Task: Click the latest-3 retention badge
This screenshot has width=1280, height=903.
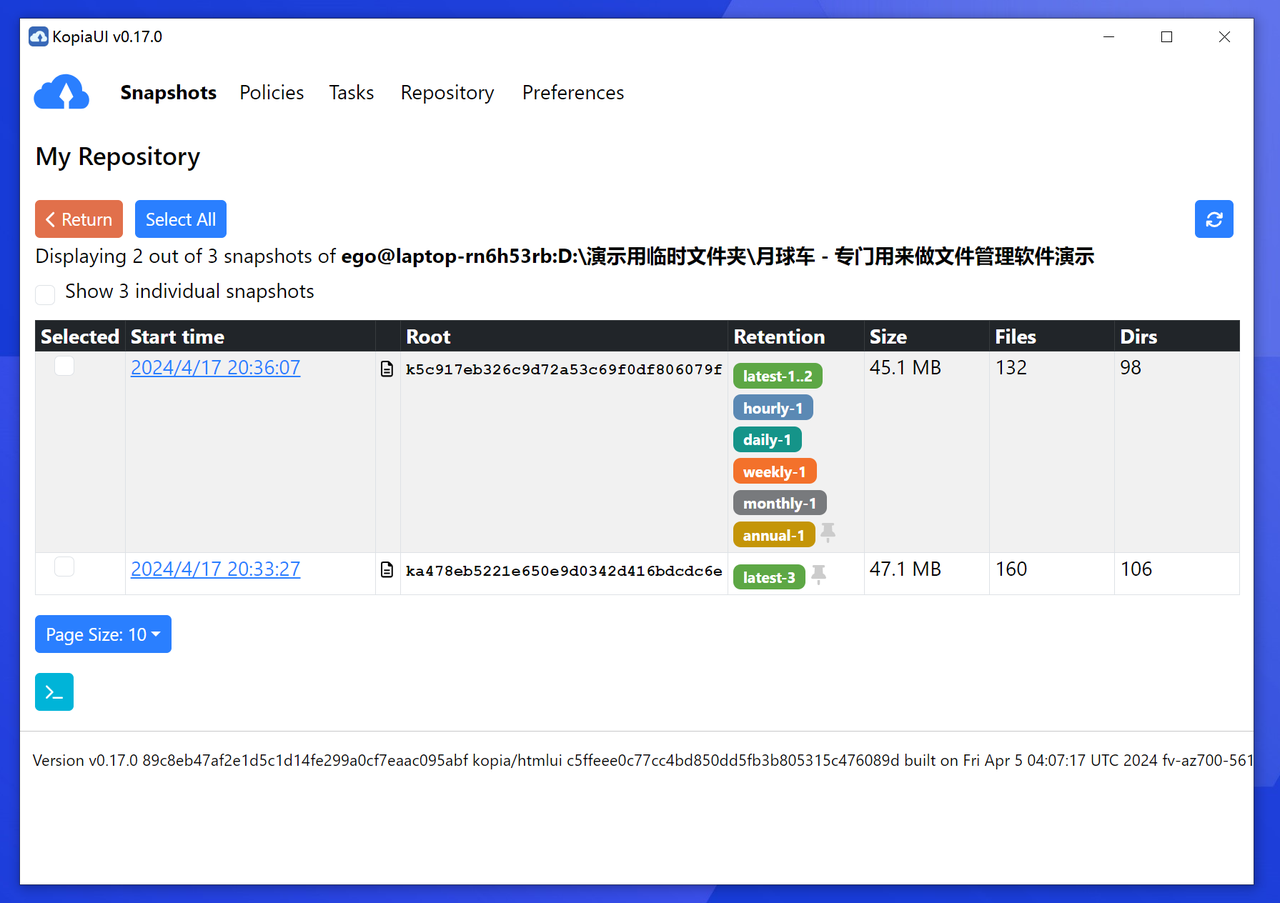Action: tap(768, 577)
